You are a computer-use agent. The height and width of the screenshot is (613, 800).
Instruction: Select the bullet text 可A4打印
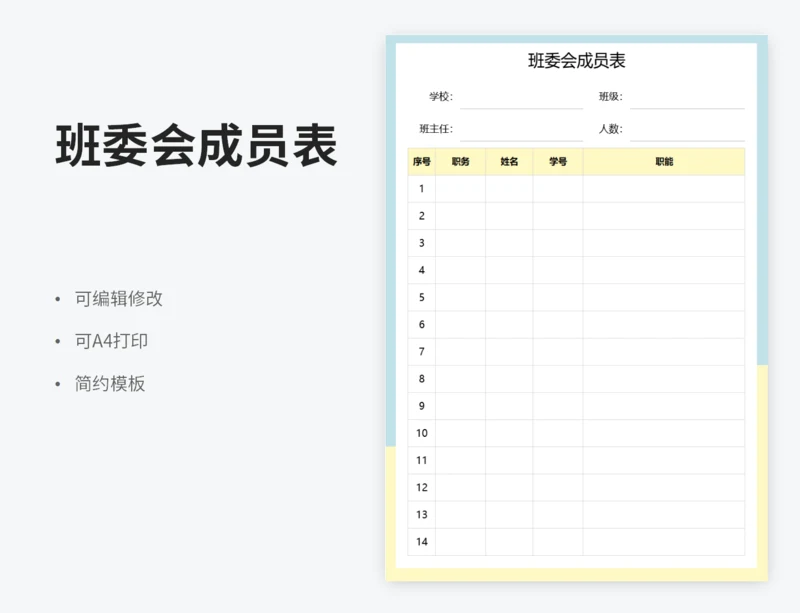pos(111,341)
